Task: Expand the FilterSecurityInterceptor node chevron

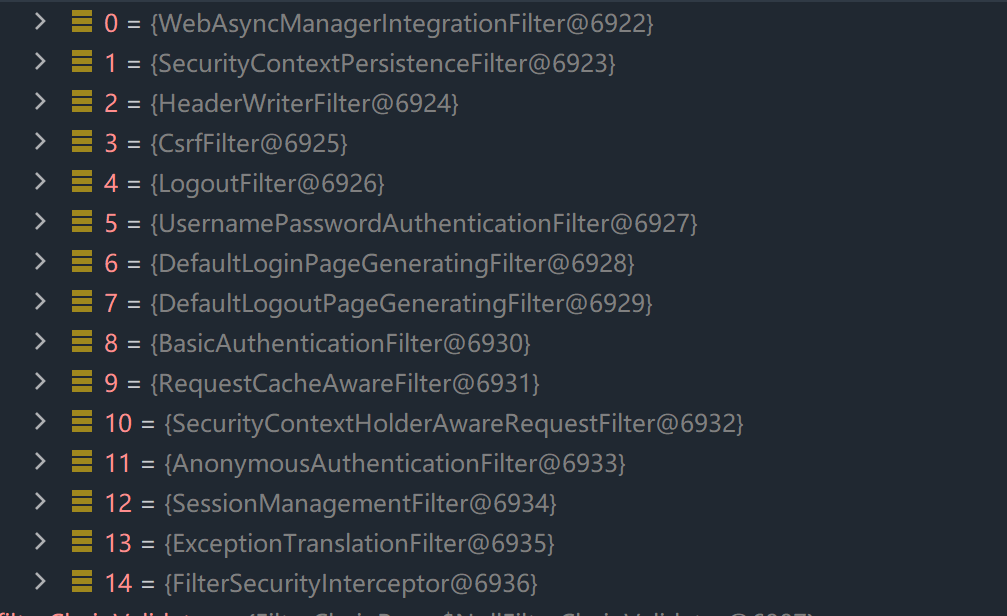Action: [x=40, y=581]
